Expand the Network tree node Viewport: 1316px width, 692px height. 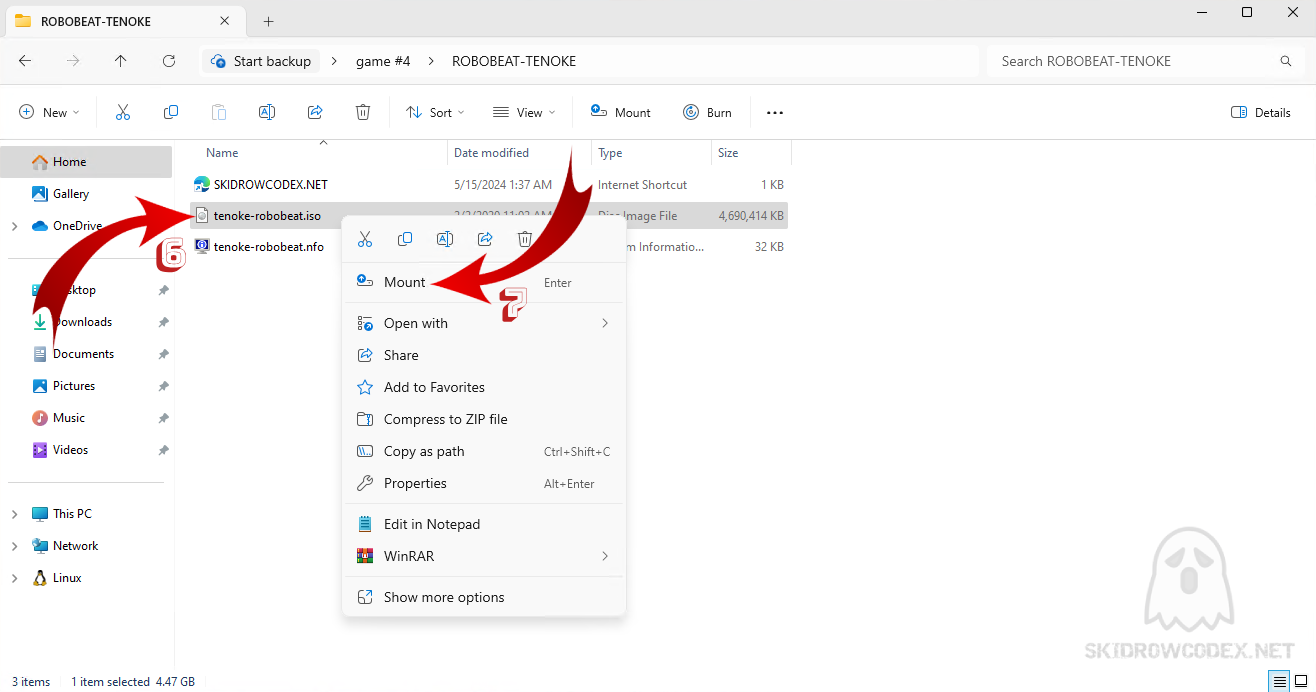click(x=14, y=546)
